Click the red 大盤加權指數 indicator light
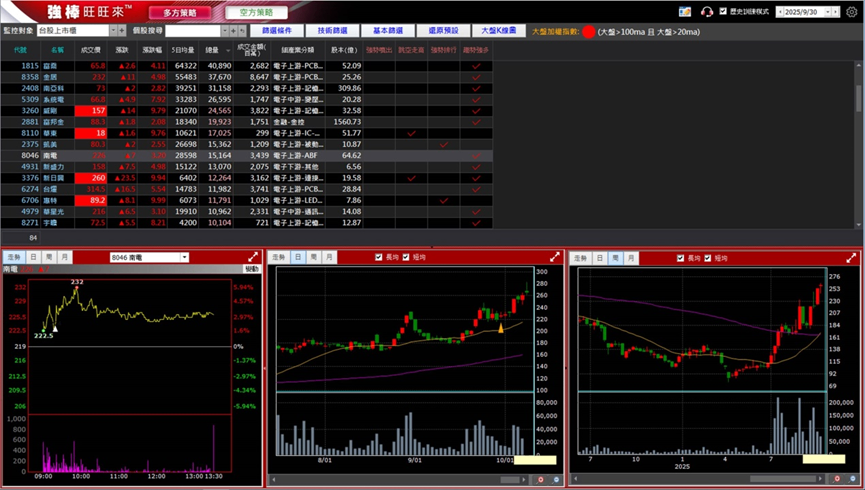The height and width of the screenshot is (490, 865). (x=588, y=32)
